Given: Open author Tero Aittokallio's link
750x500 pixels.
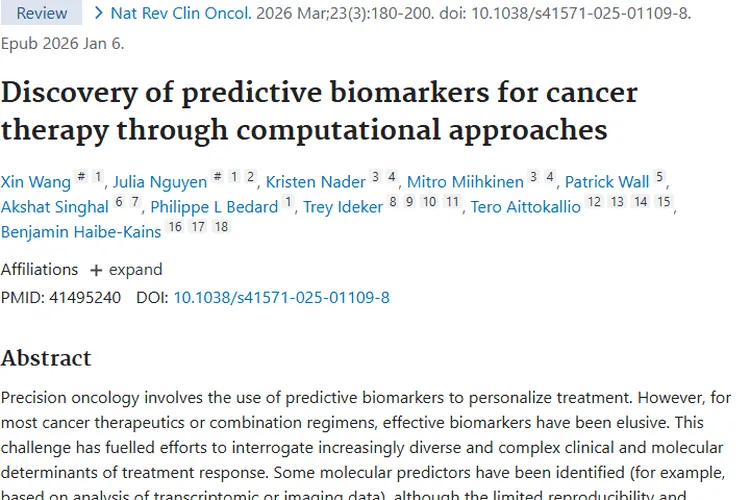Looking at the screenshot, I should click(x=525, y=207).
